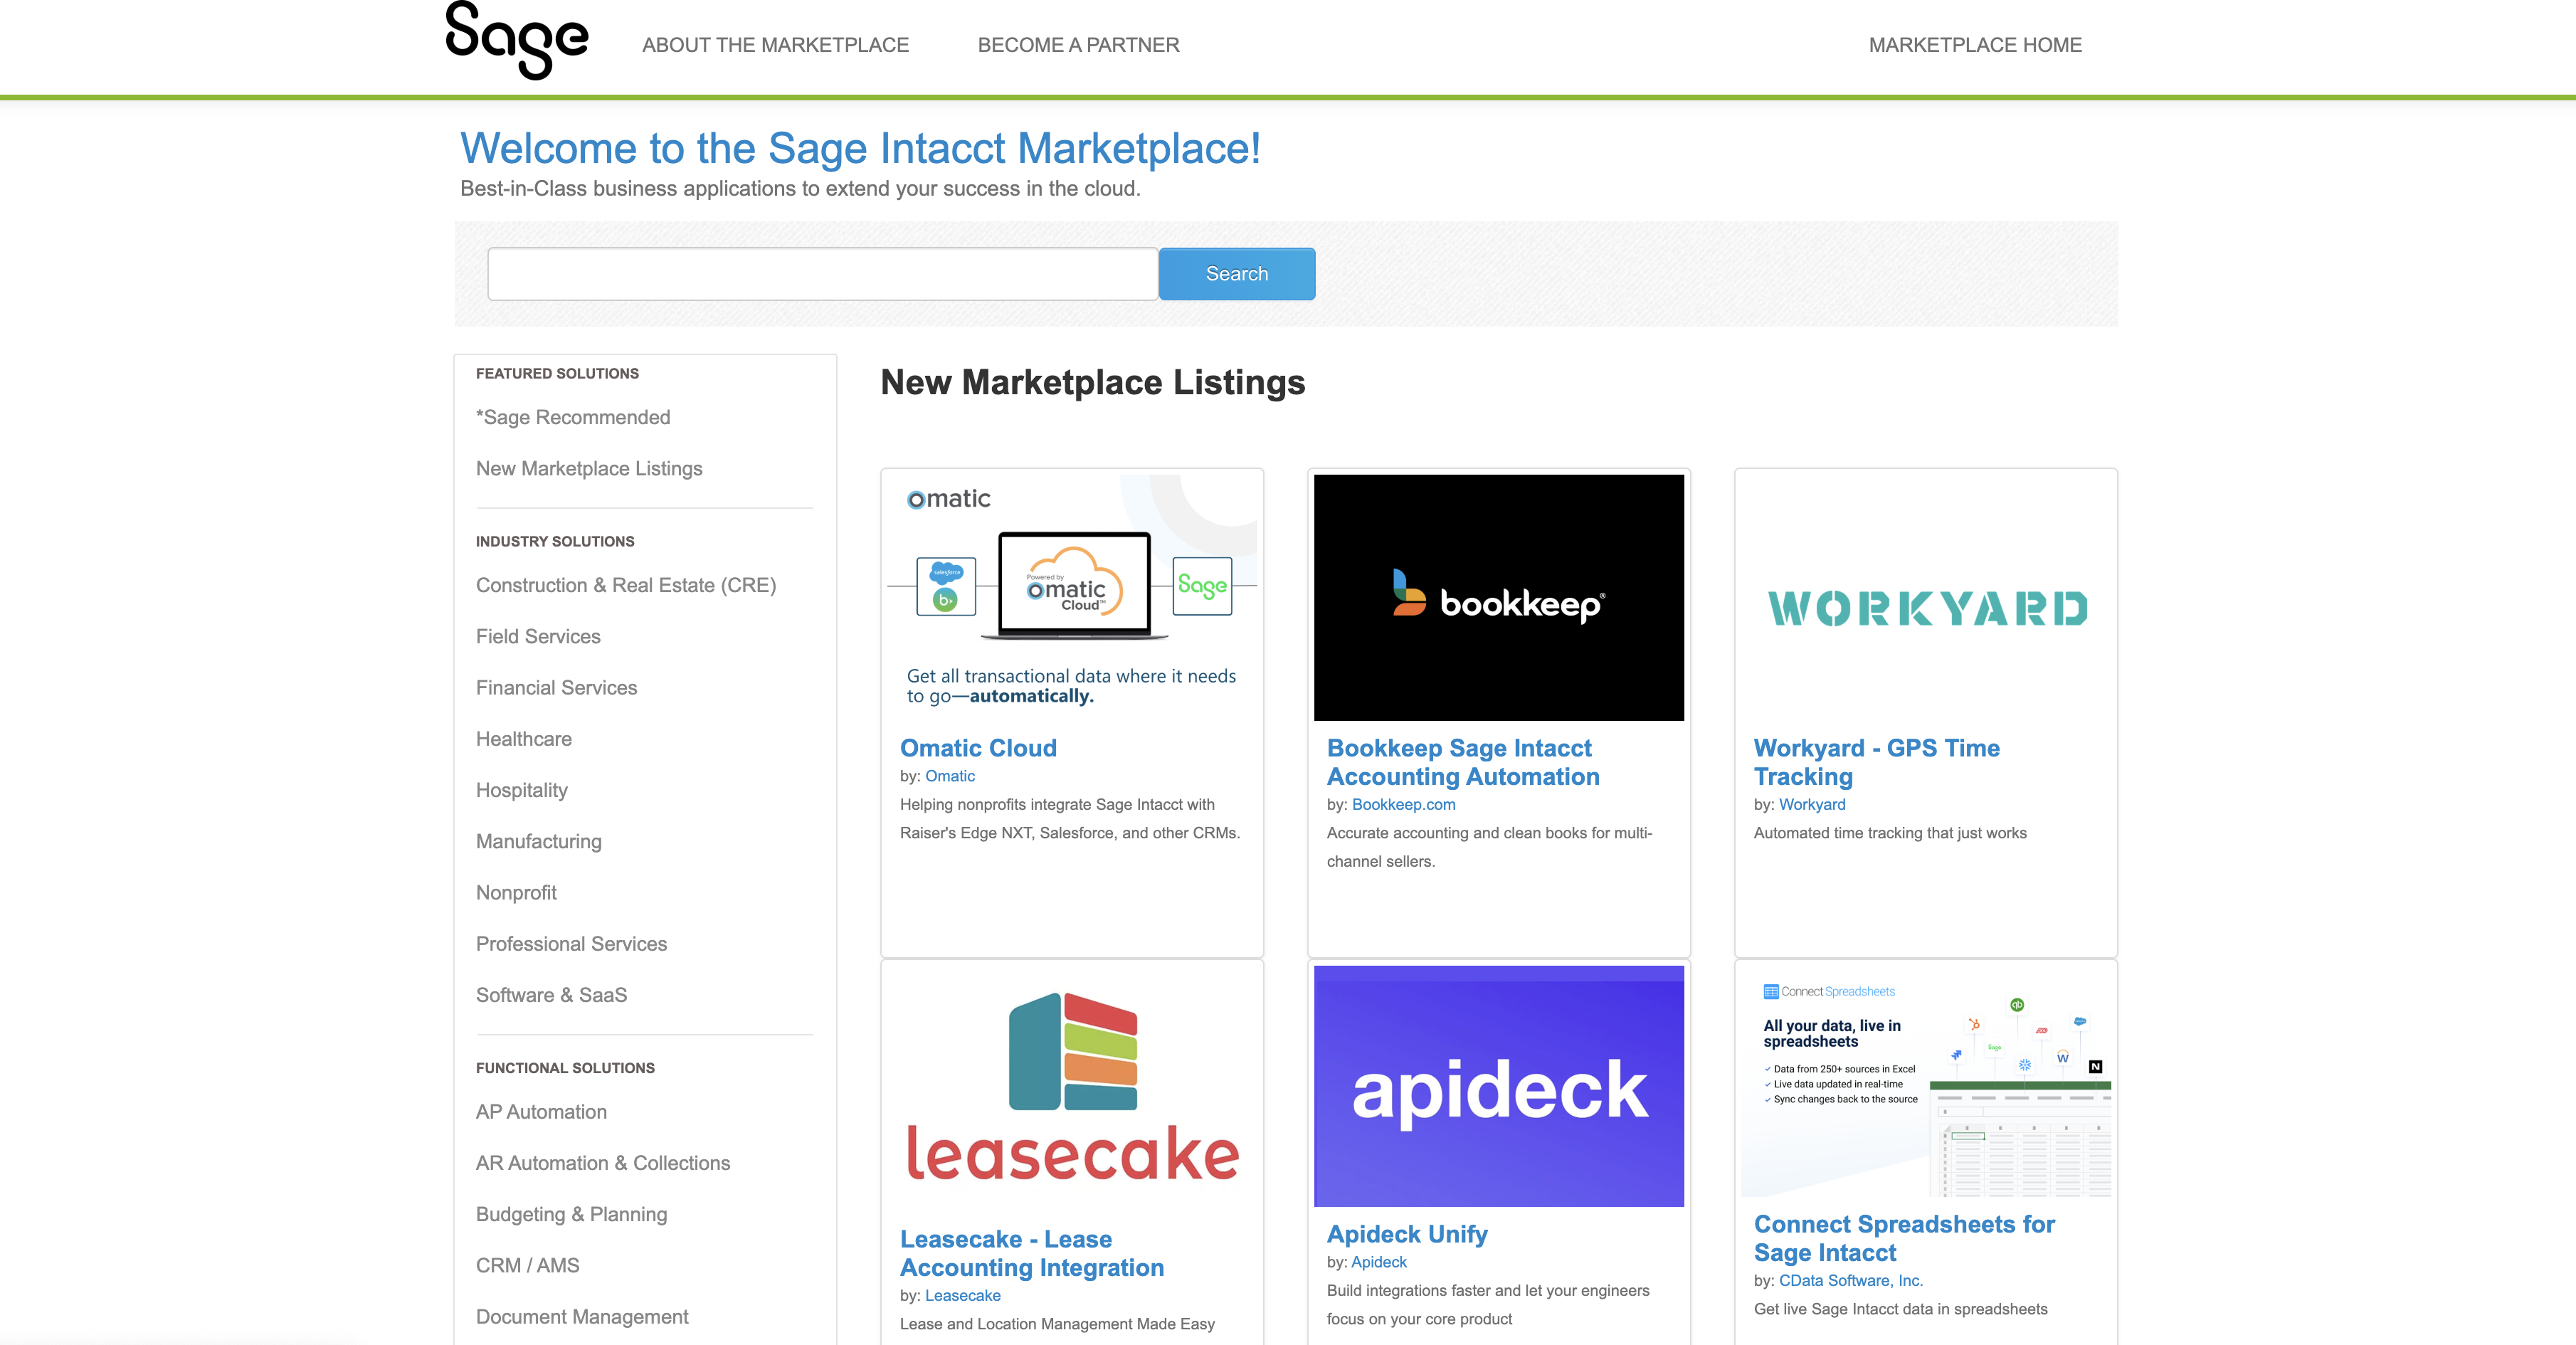Click 'Get live Sage Intacct data in spreadsheets' text
Image resolution: width=2576 pixels, height=1345 pixels.
pyautogui.click(x=1900, y=1309)
